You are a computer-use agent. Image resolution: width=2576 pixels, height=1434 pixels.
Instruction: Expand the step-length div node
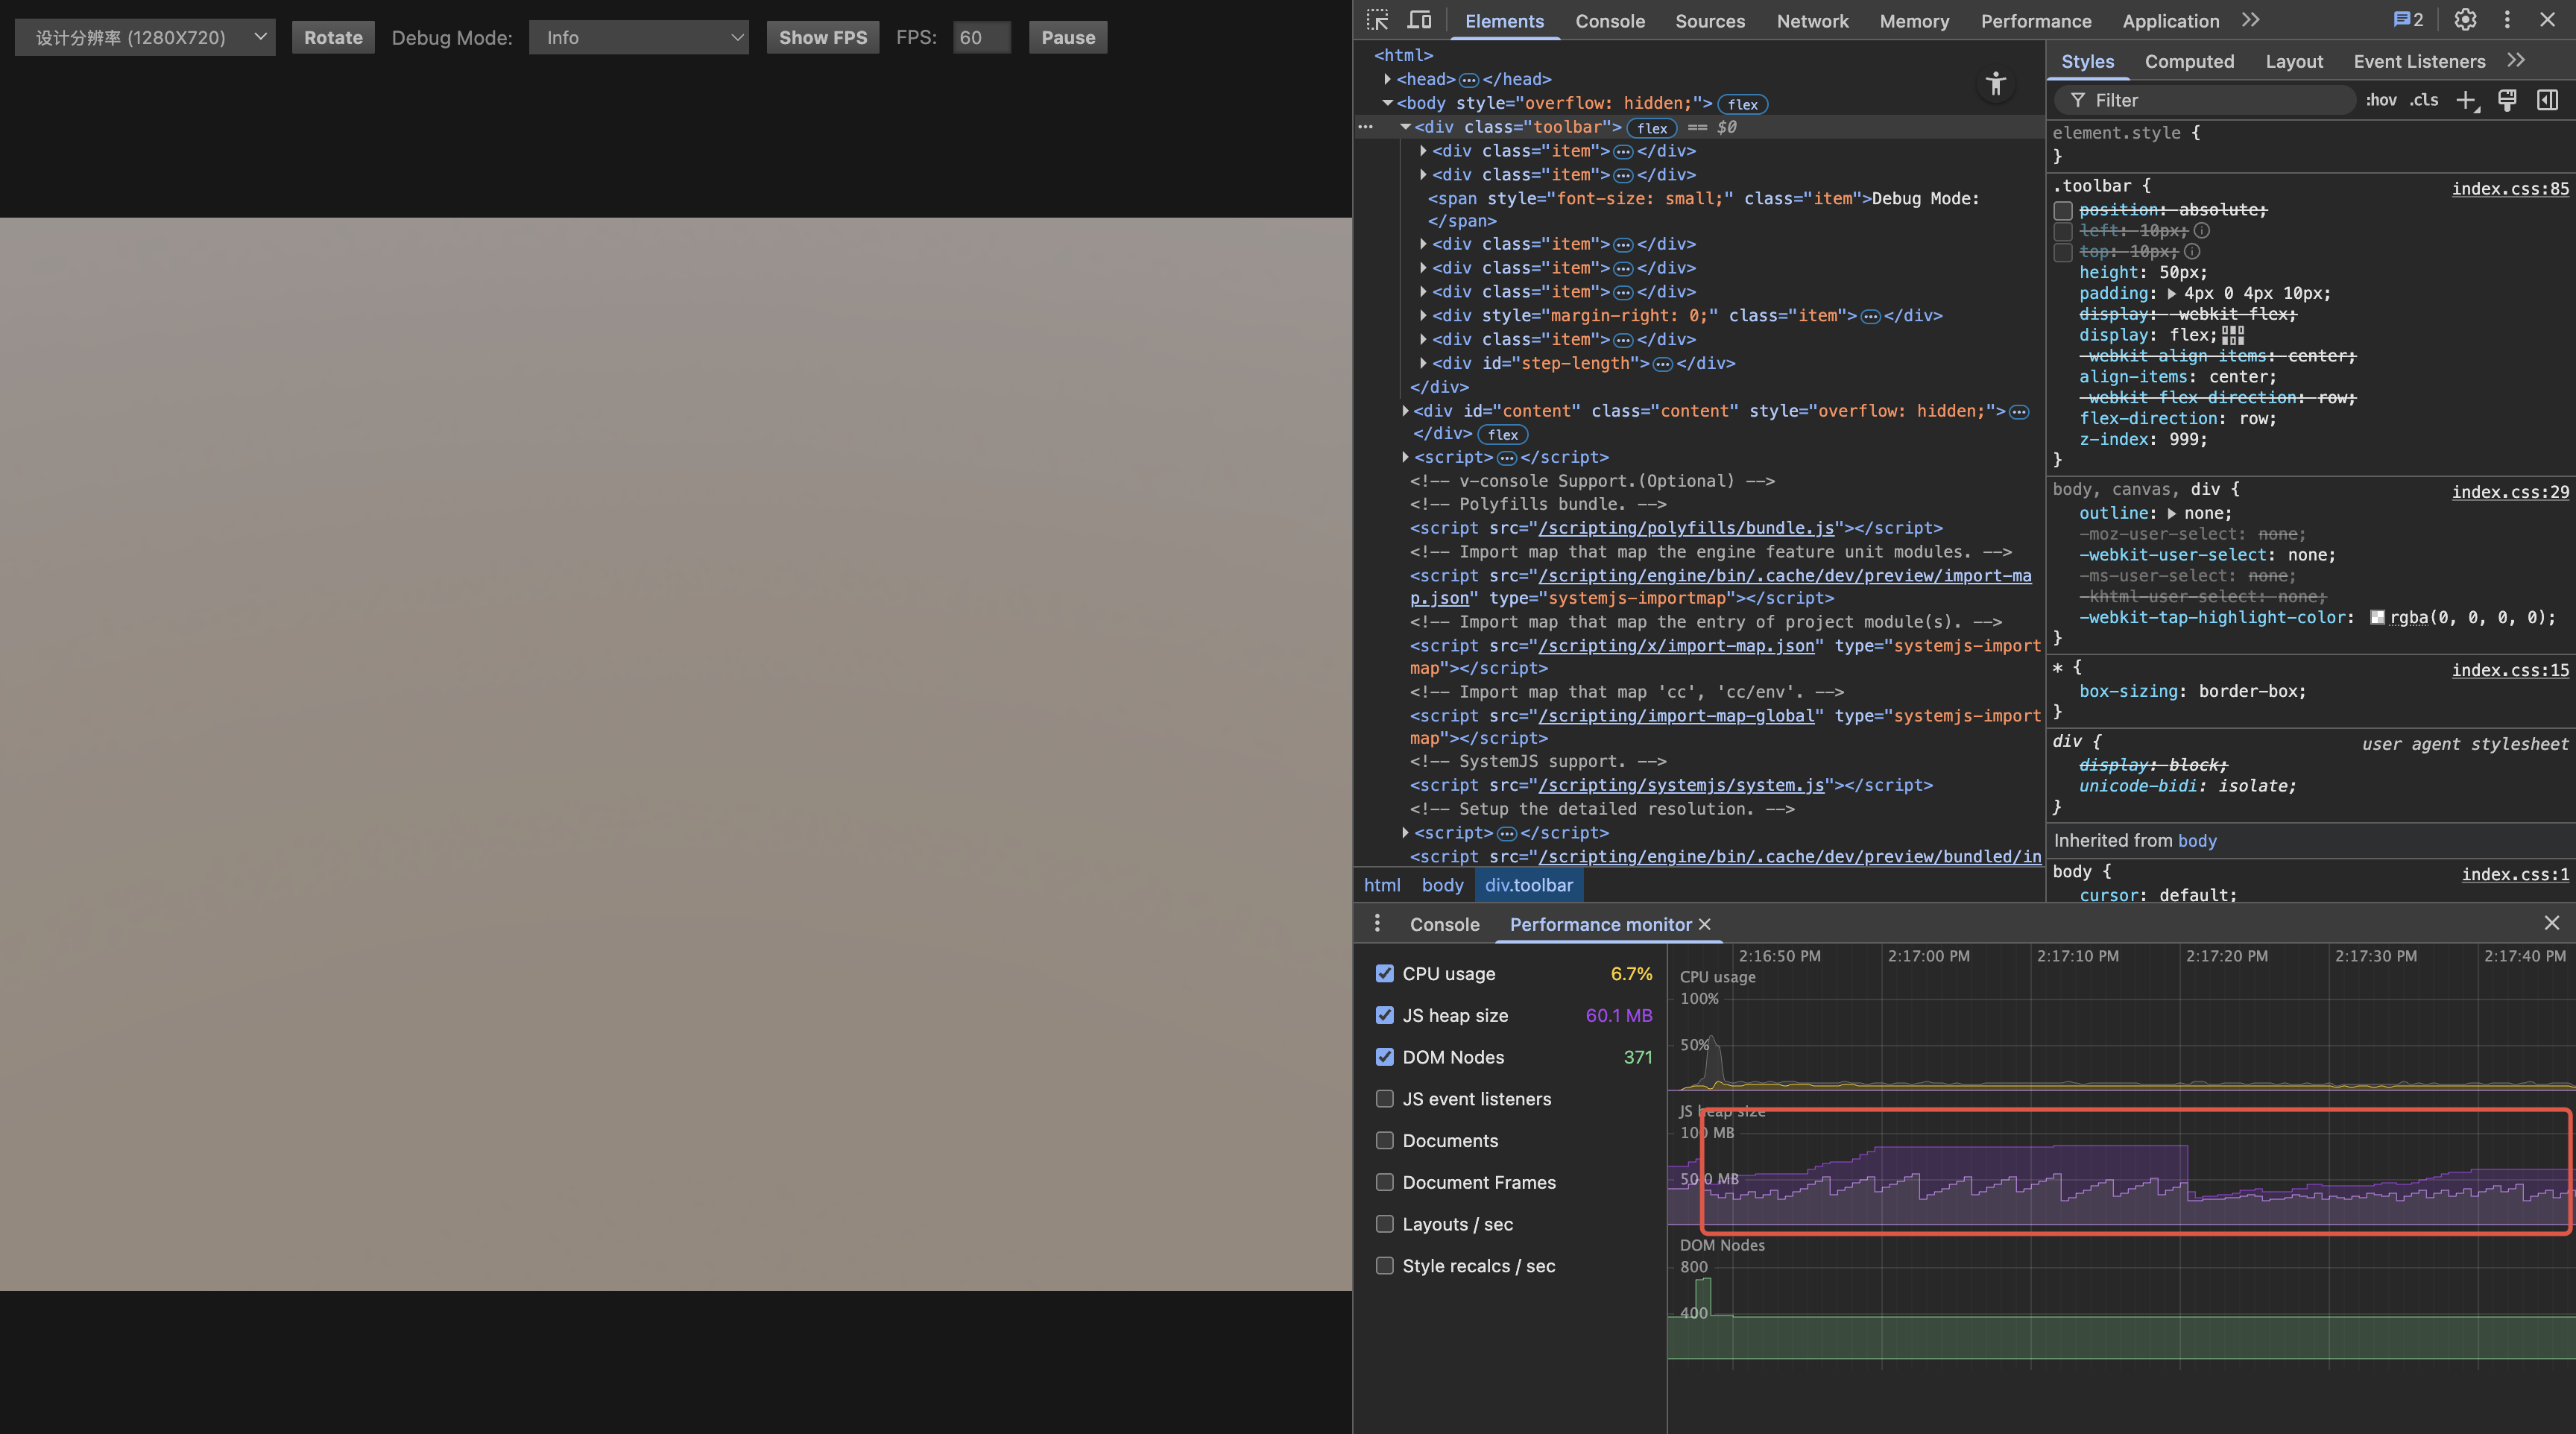[1423, 363]
